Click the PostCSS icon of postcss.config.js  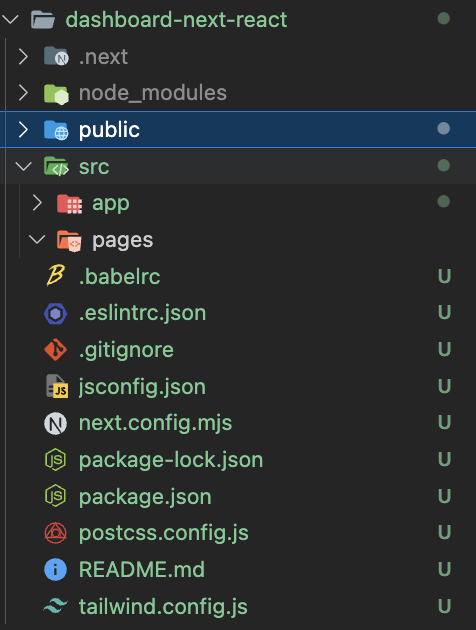[x=55, y=533]
